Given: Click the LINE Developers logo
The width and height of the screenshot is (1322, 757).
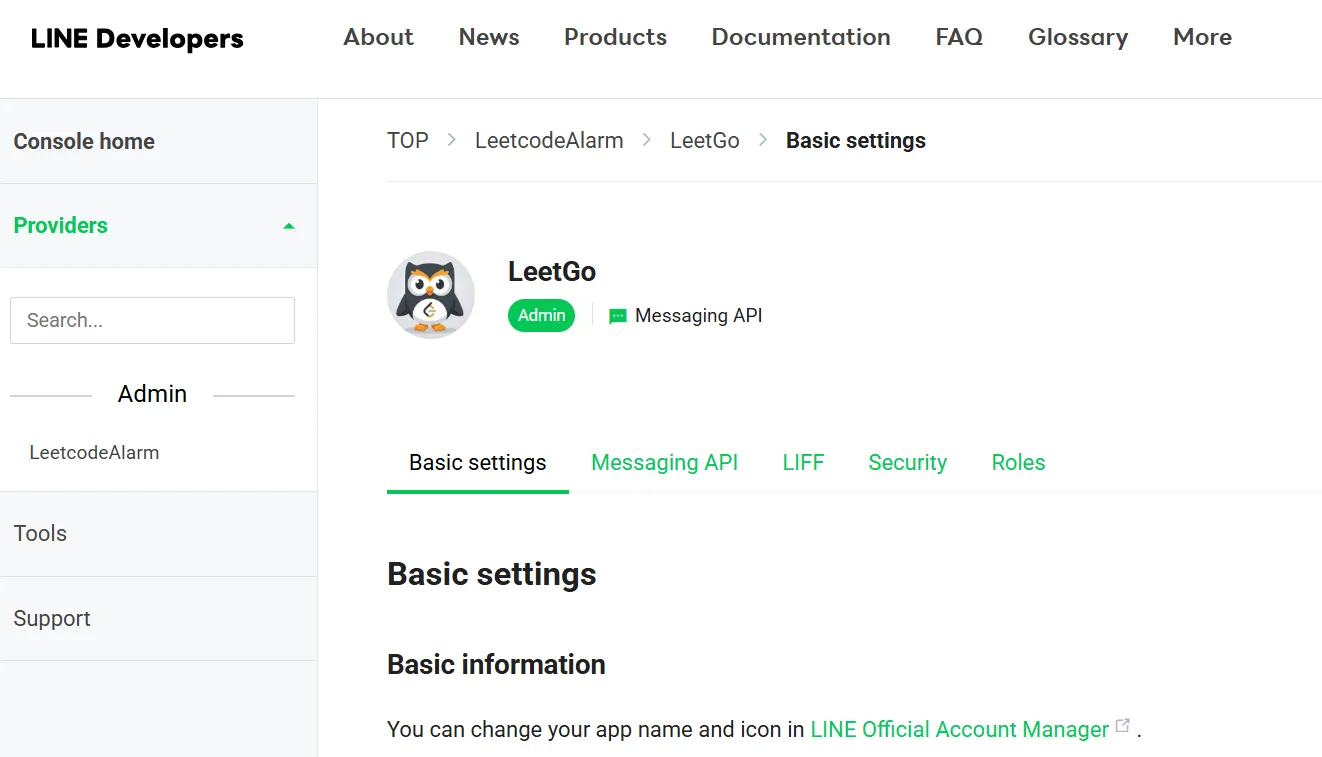Looking at the screenshot, I should 137,38.
